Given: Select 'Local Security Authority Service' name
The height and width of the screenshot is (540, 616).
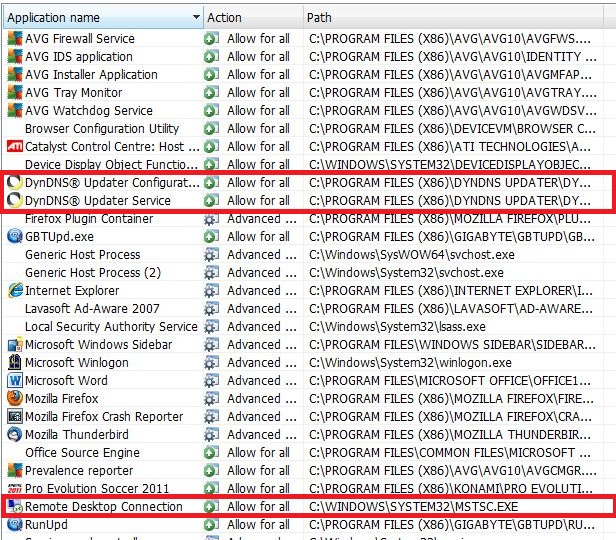Looking at the screenshot, I should 111,327.
